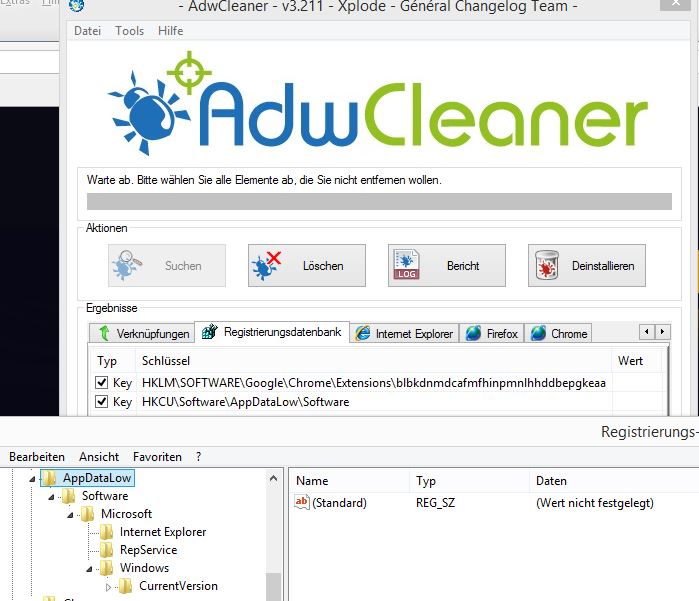This screenshot has height=601, width=699.
Task: Click the REG_SZ type cell
Action: point(436,503)
